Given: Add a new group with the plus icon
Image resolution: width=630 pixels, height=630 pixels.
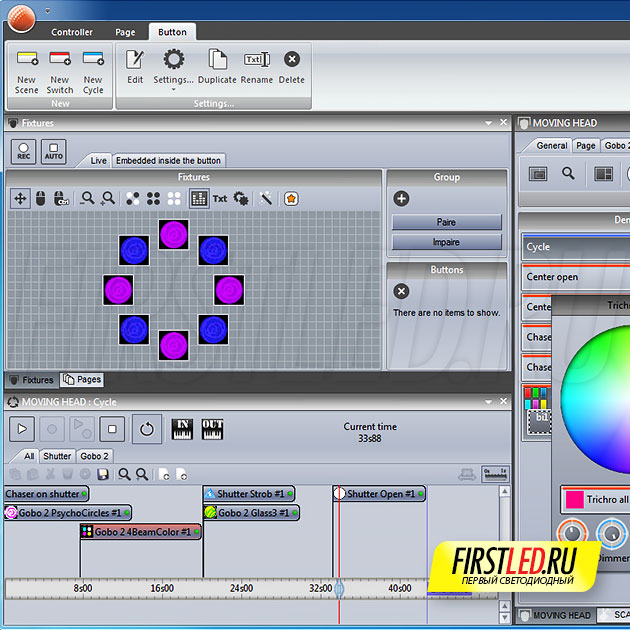Looking at the screenshot, I should (x=401, y=199).
